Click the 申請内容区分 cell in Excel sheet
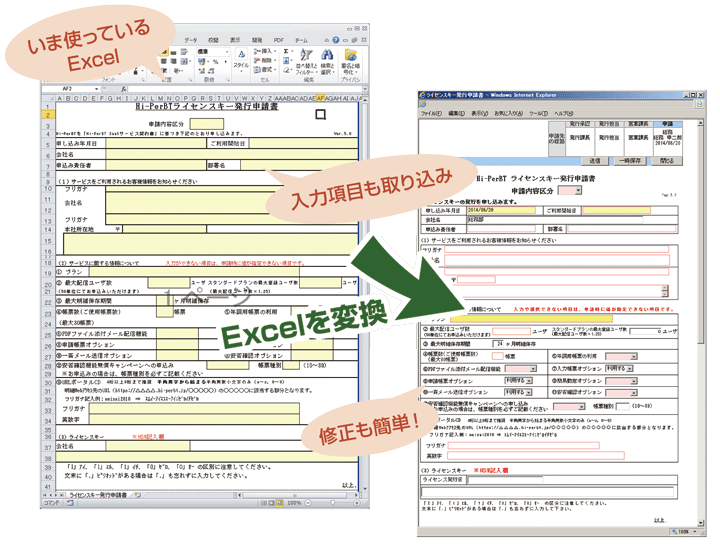The height and width of the screenshot is (551, 720). pos(207,124)
